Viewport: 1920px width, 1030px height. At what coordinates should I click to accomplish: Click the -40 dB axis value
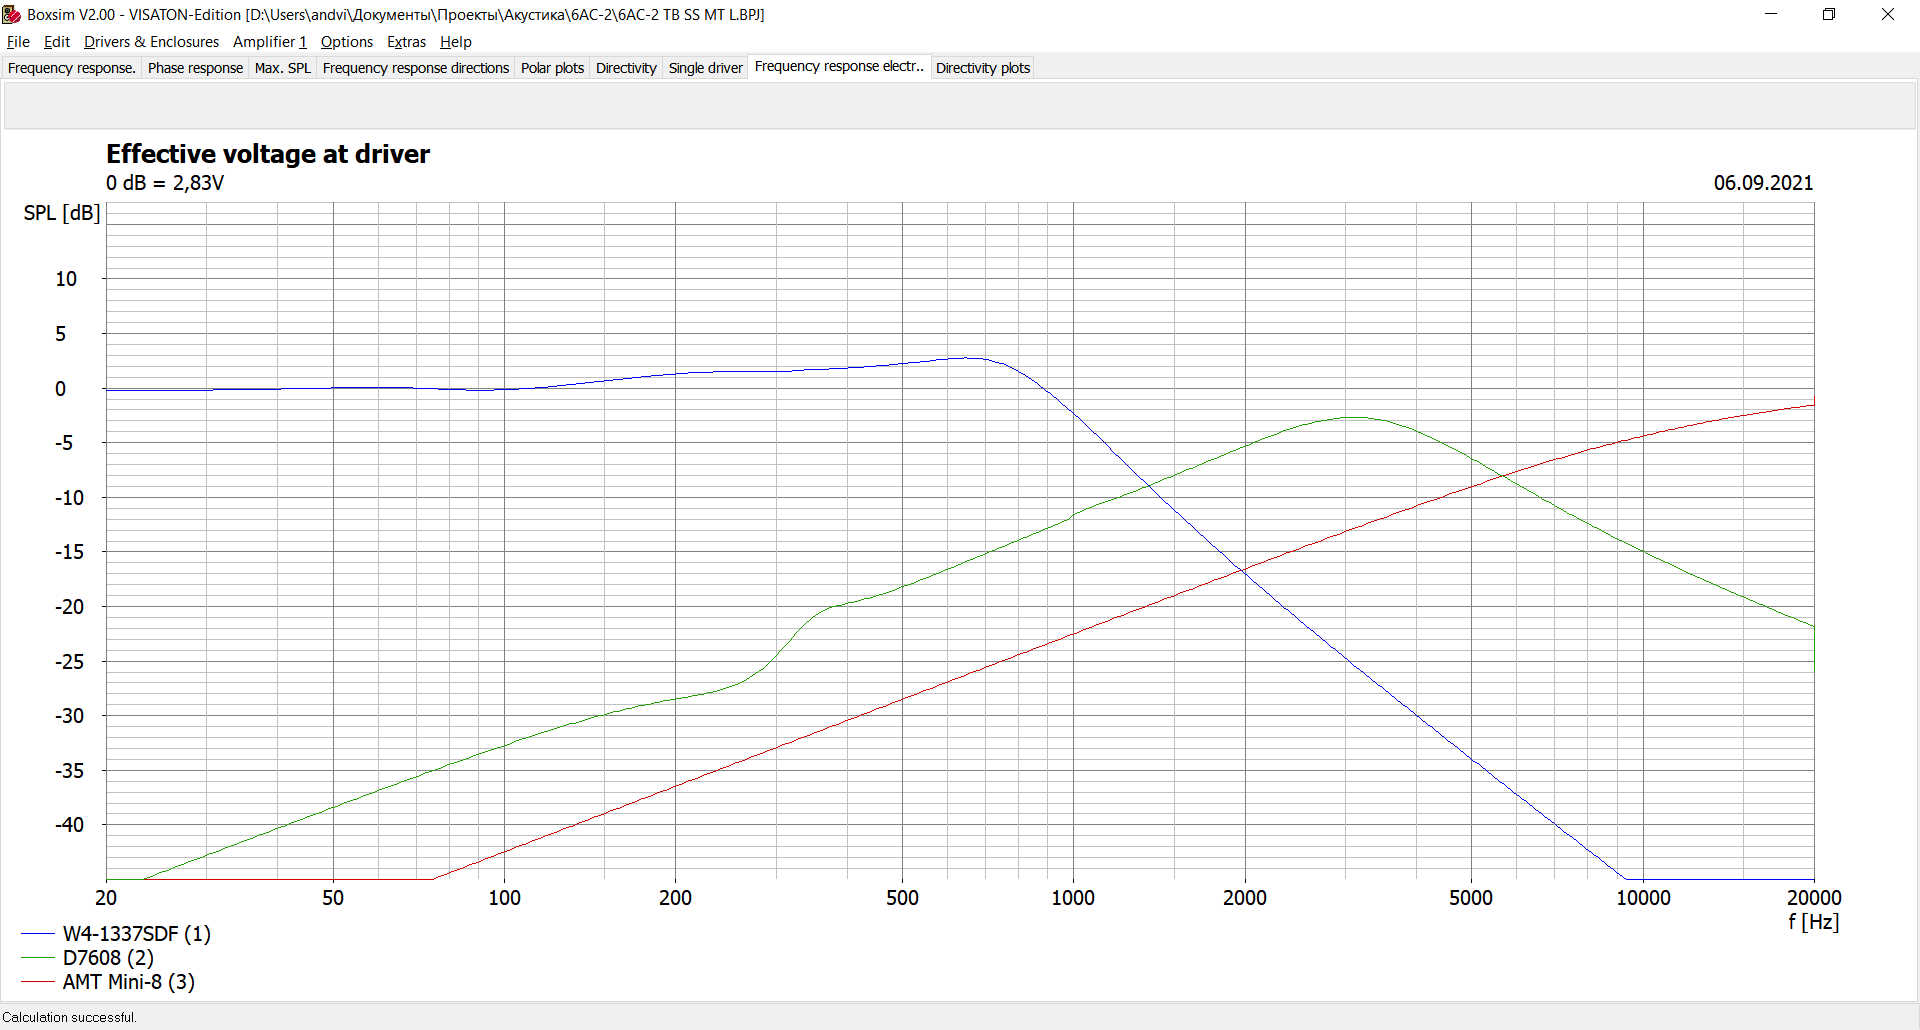click(x=69, y=825)
